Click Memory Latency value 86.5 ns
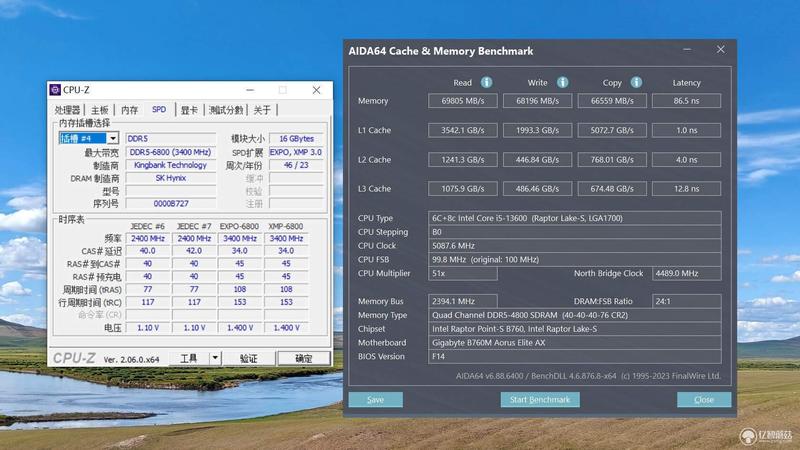 pyautogui.click(x=686, y=101)
